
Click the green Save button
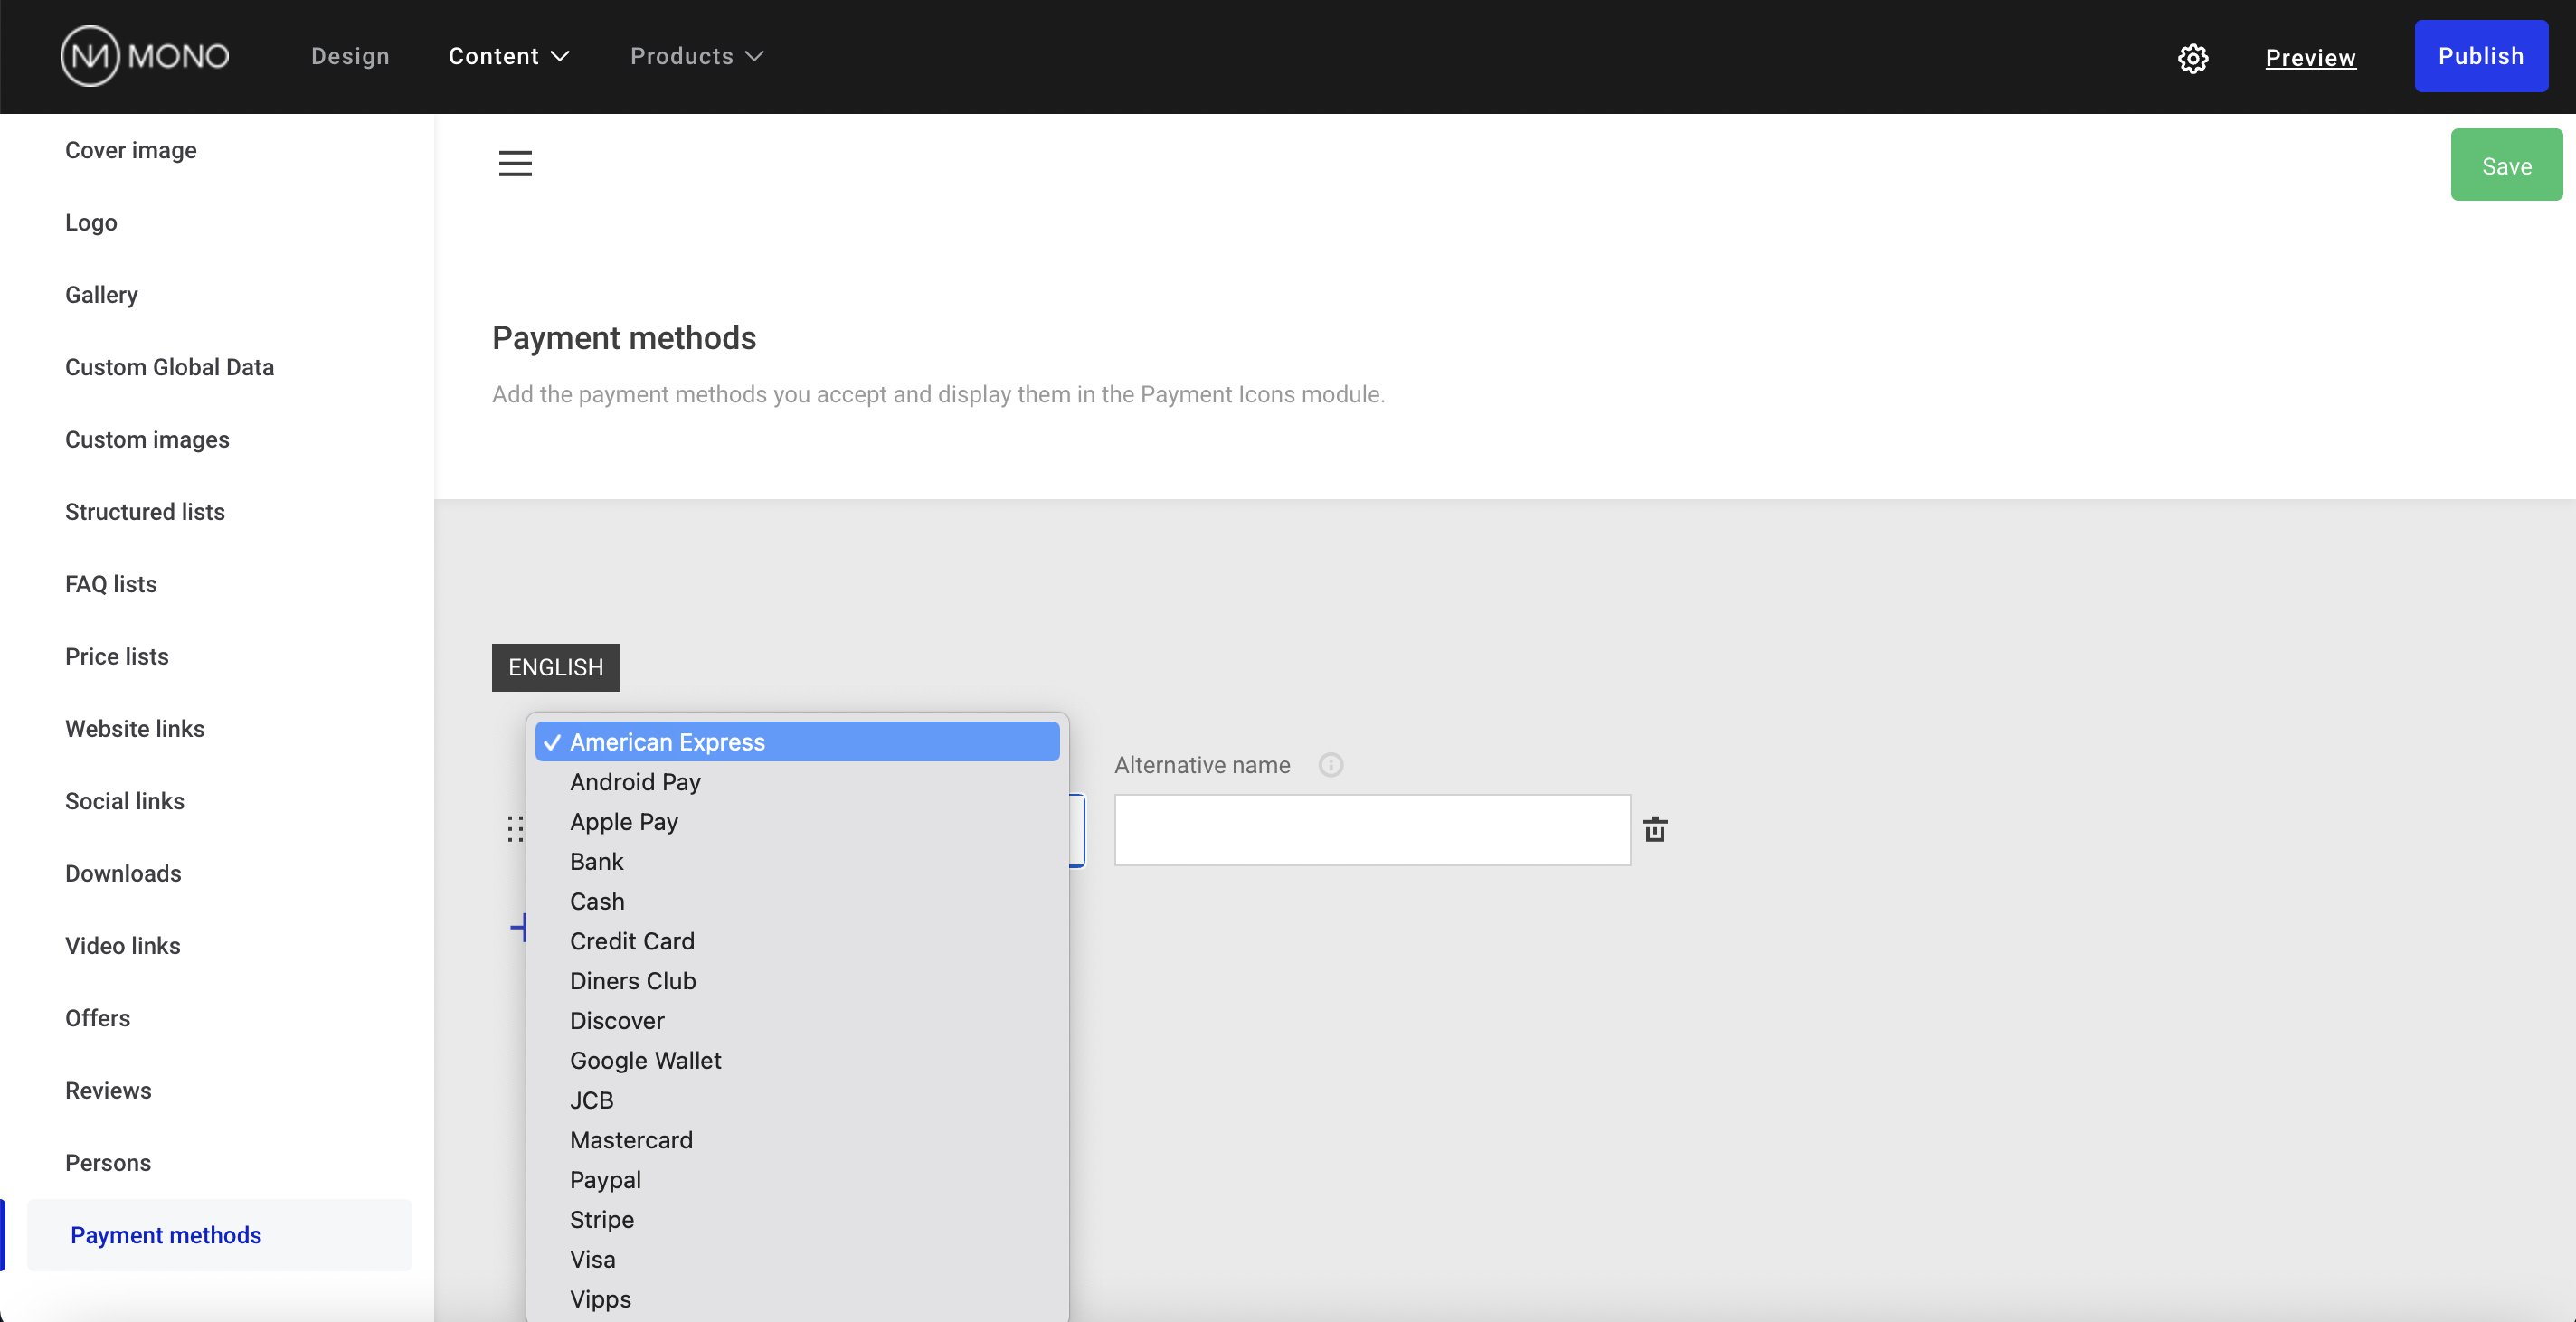(2506, 165)
